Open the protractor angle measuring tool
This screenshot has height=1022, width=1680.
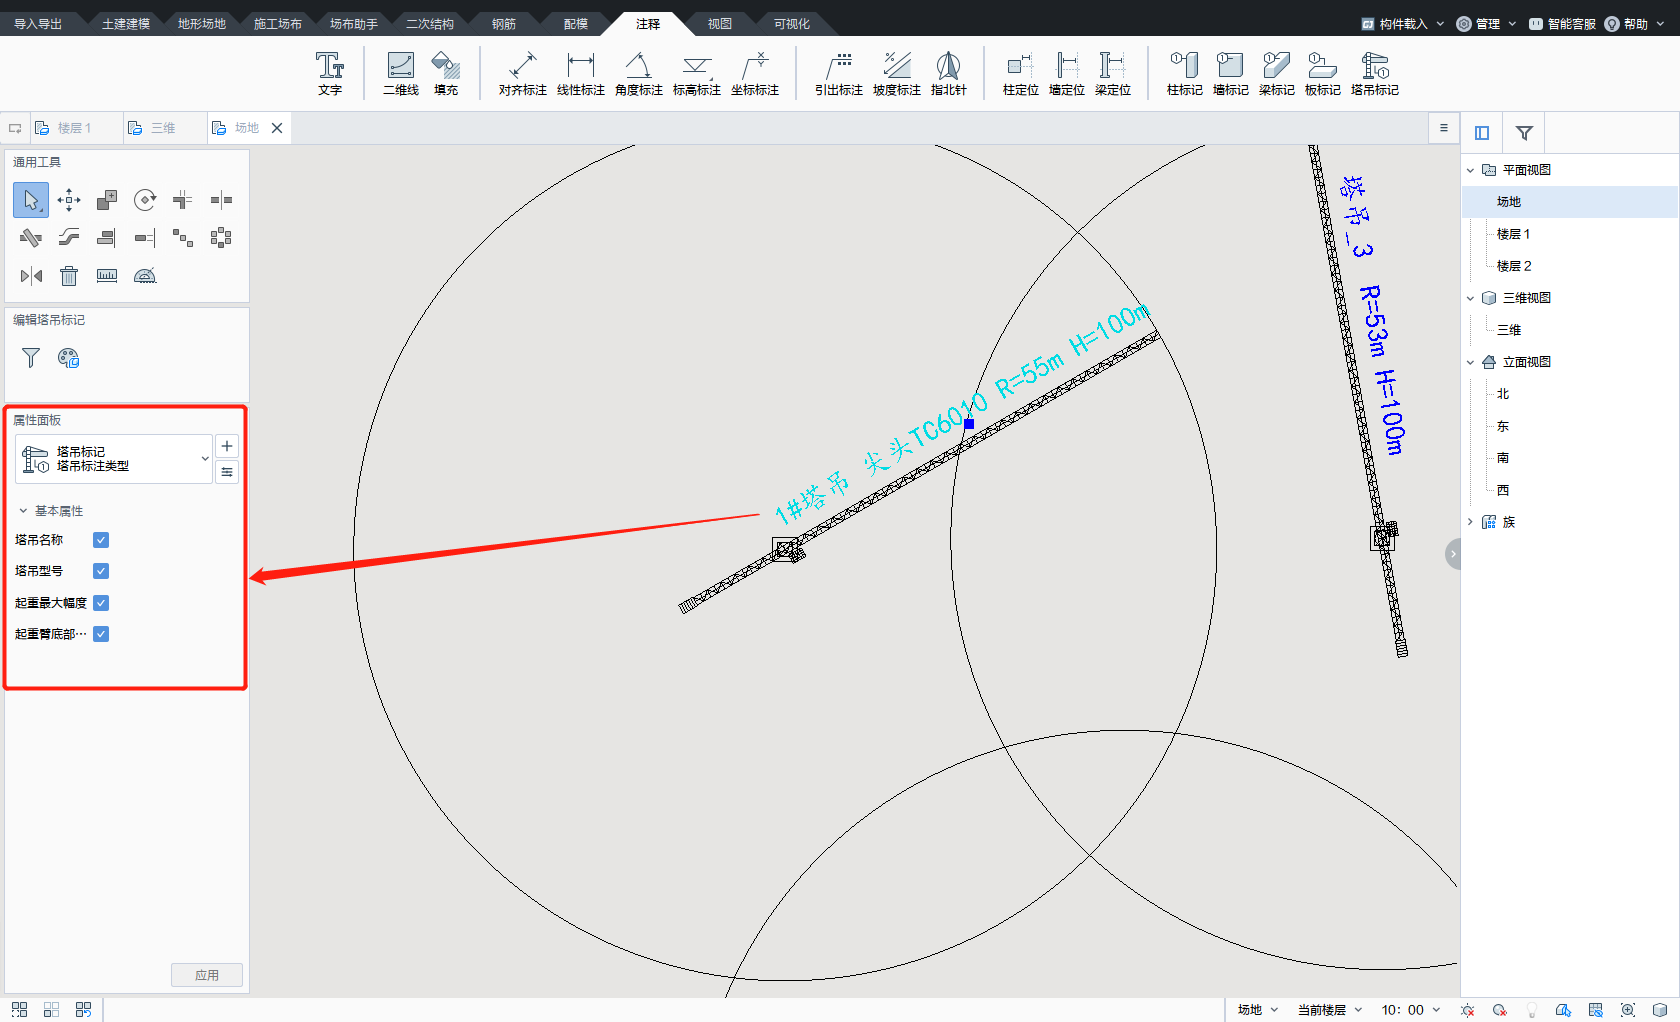pos(145,276)
